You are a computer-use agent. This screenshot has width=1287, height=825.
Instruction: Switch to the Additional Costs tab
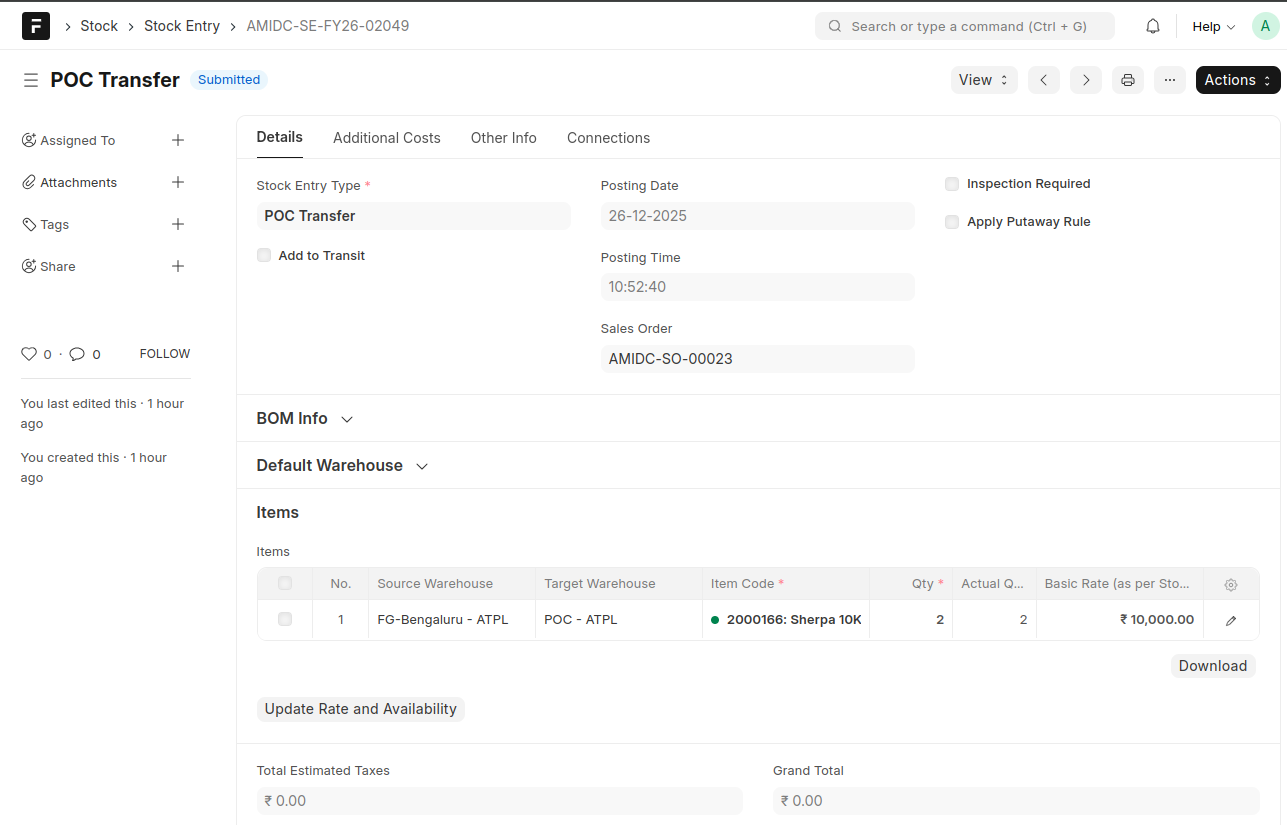tap(386, 138)
